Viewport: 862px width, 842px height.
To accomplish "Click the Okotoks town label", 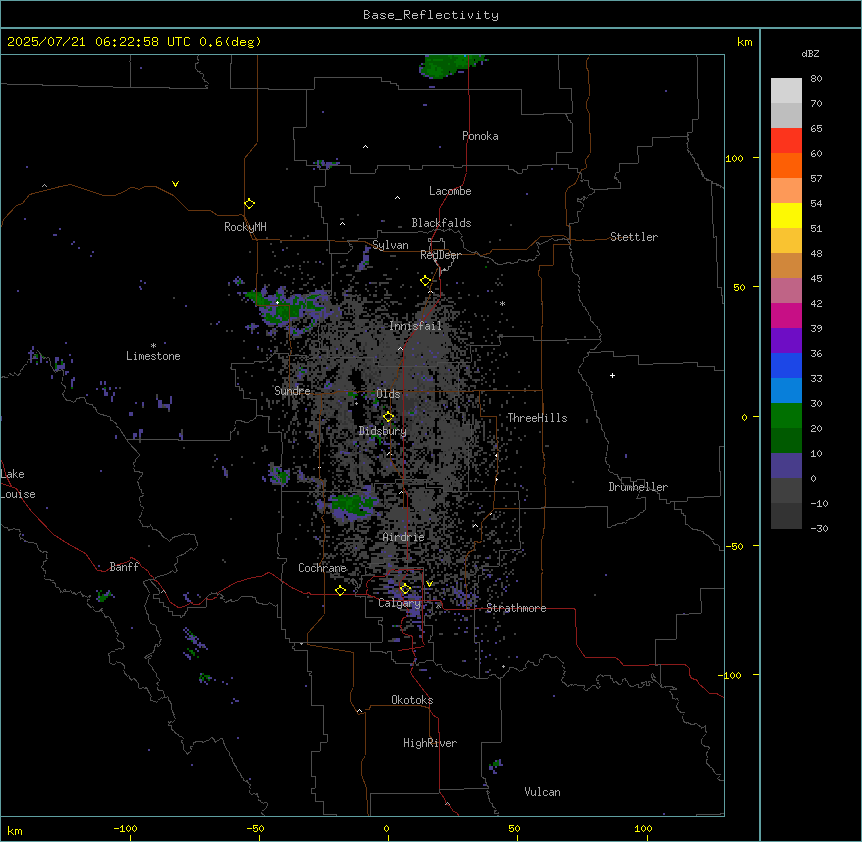I will click(412, 700).
